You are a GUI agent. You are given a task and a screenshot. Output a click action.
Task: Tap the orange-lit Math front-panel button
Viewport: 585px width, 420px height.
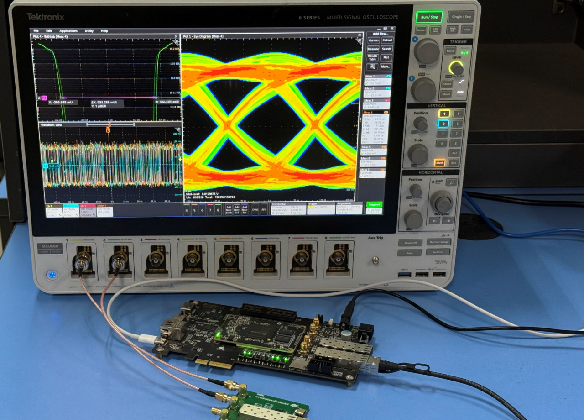(x=439, y=163)
